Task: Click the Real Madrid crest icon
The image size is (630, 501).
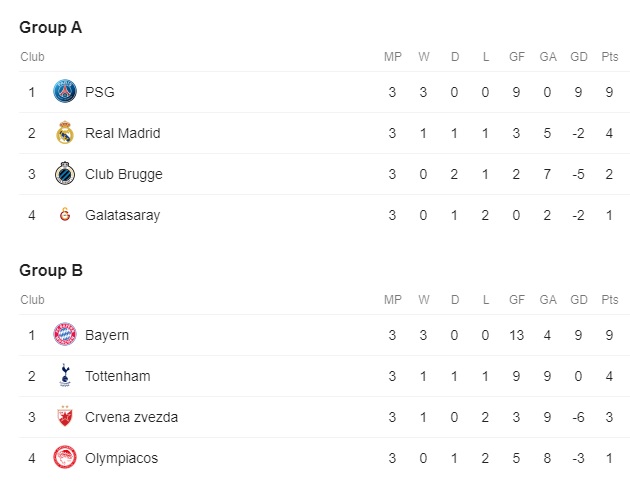Action: 65,133
